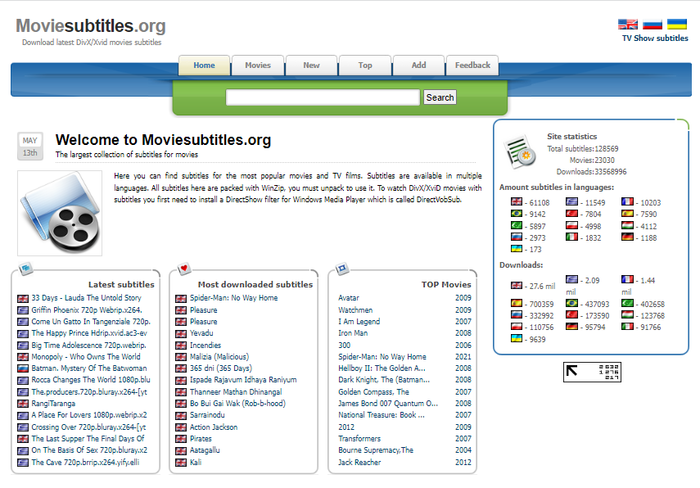Click the German flag beside 95794

572,326
